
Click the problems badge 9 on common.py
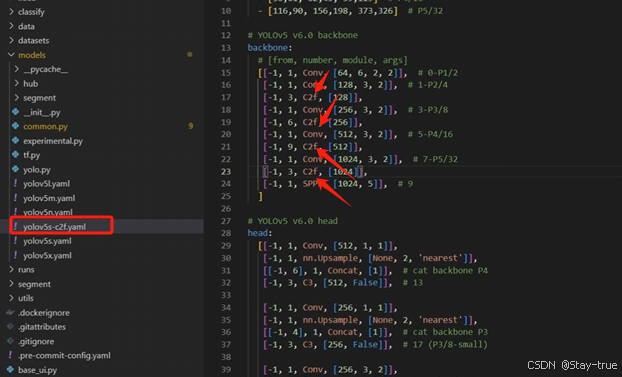point(191,126)
